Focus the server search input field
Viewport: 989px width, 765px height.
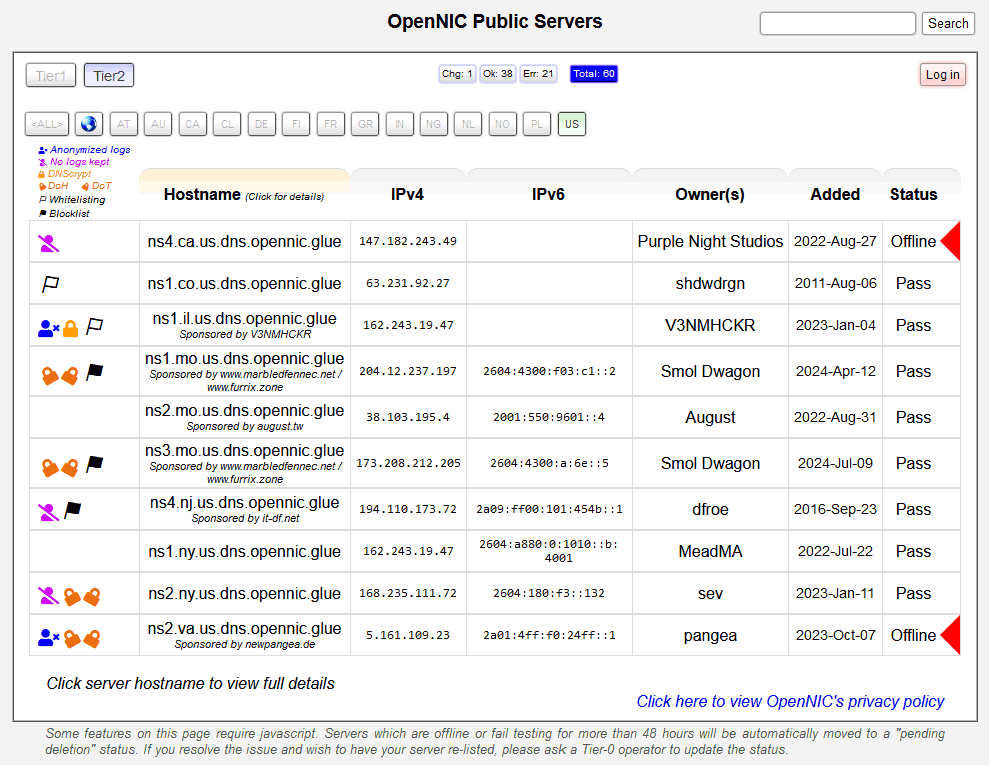[838, 23]
